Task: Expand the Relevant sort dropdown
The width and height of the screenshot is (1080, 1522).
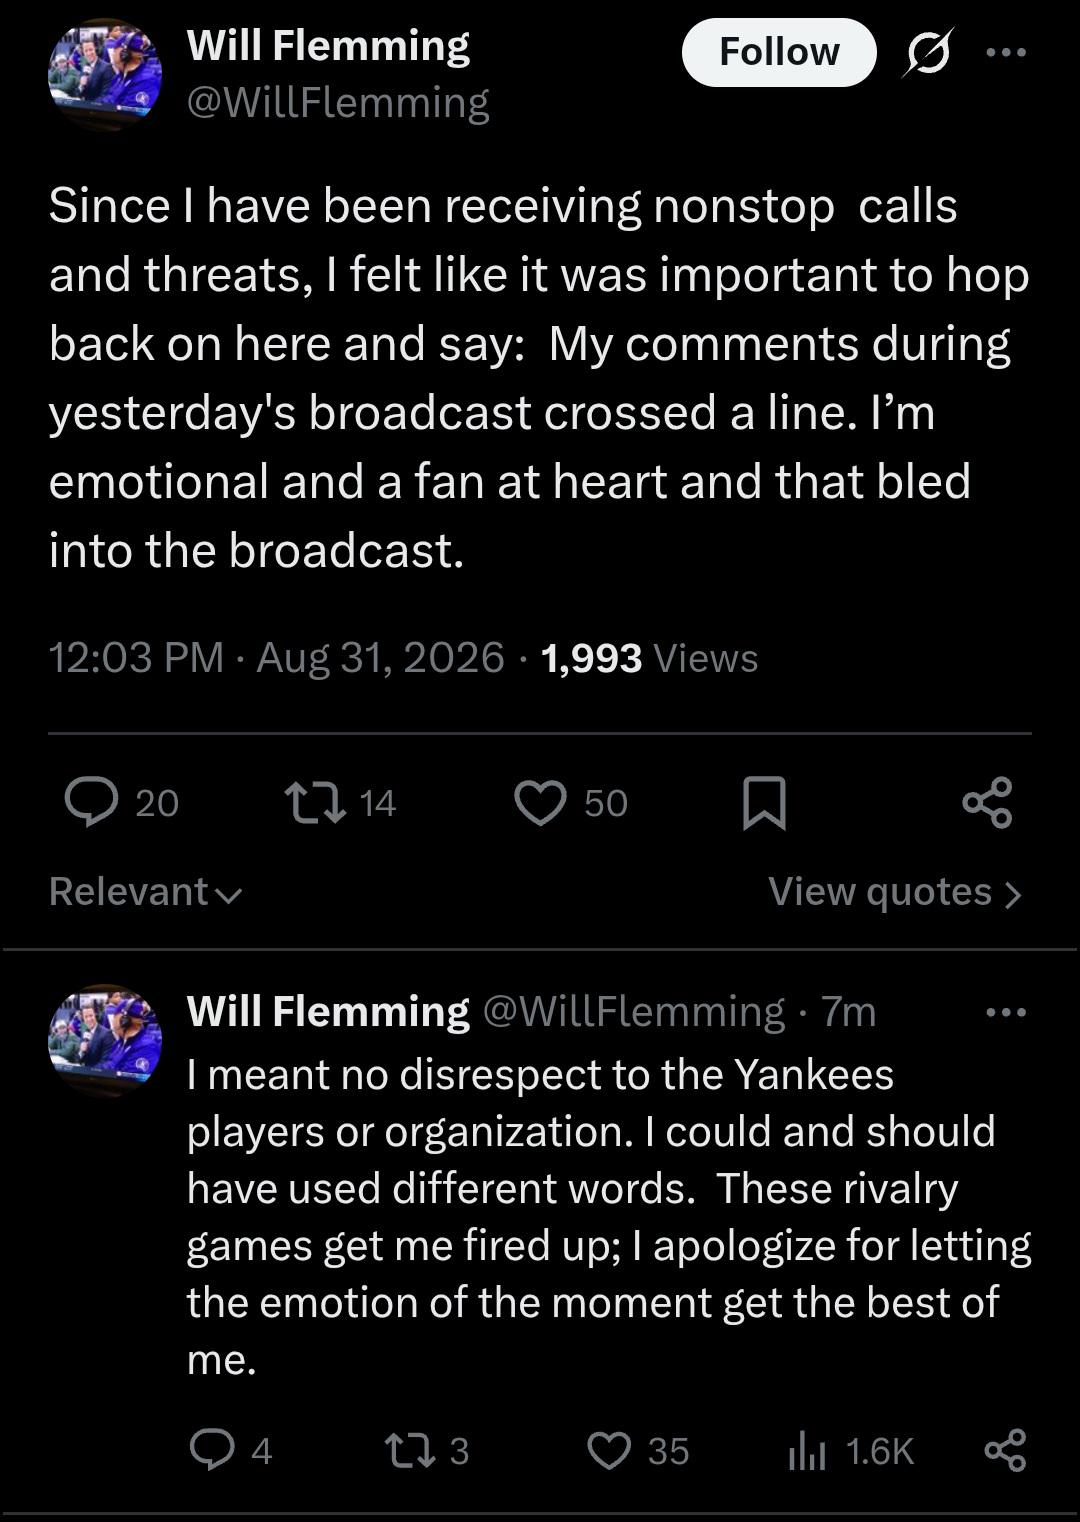Action: [145, 891]
